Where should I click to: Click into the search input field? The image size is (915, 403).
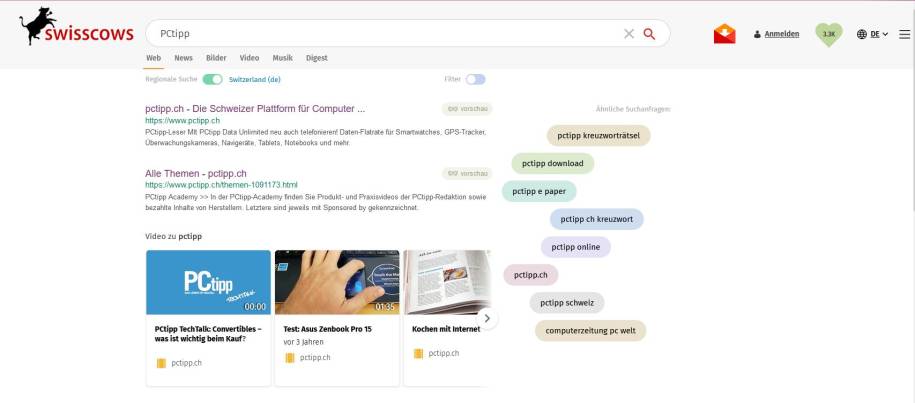click(380, 34)
